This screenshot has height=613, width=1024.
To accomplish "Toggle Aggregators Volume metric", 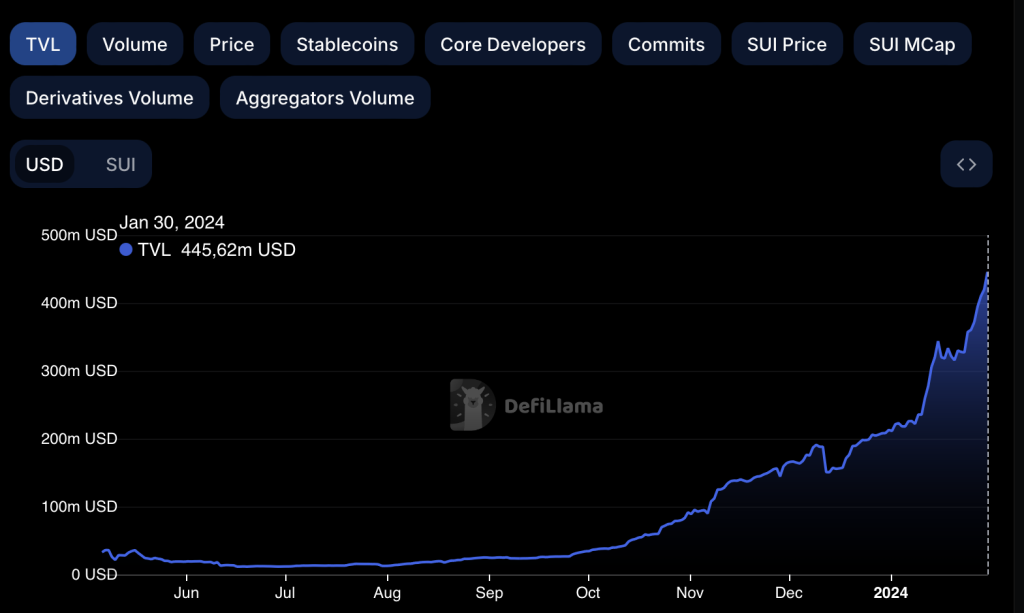I will point(325,98).
